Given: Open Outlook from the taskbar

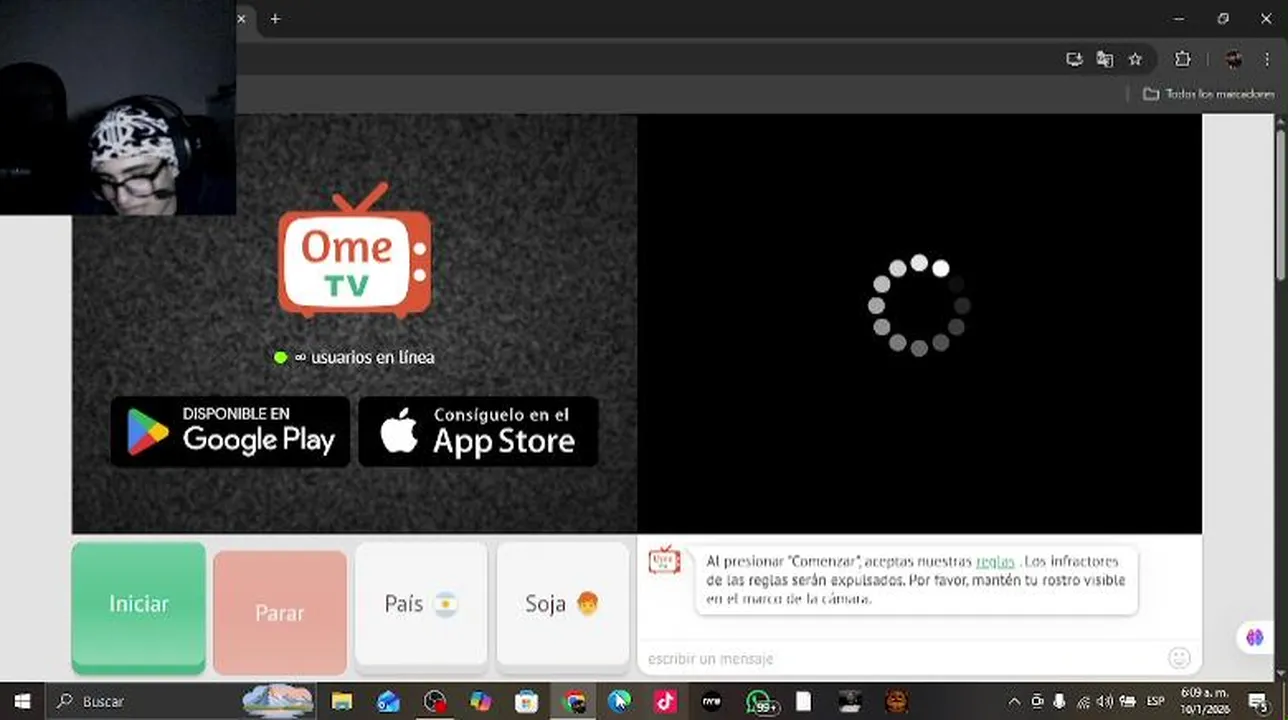Looking at the screenshot, I should (x=388, y=701).
